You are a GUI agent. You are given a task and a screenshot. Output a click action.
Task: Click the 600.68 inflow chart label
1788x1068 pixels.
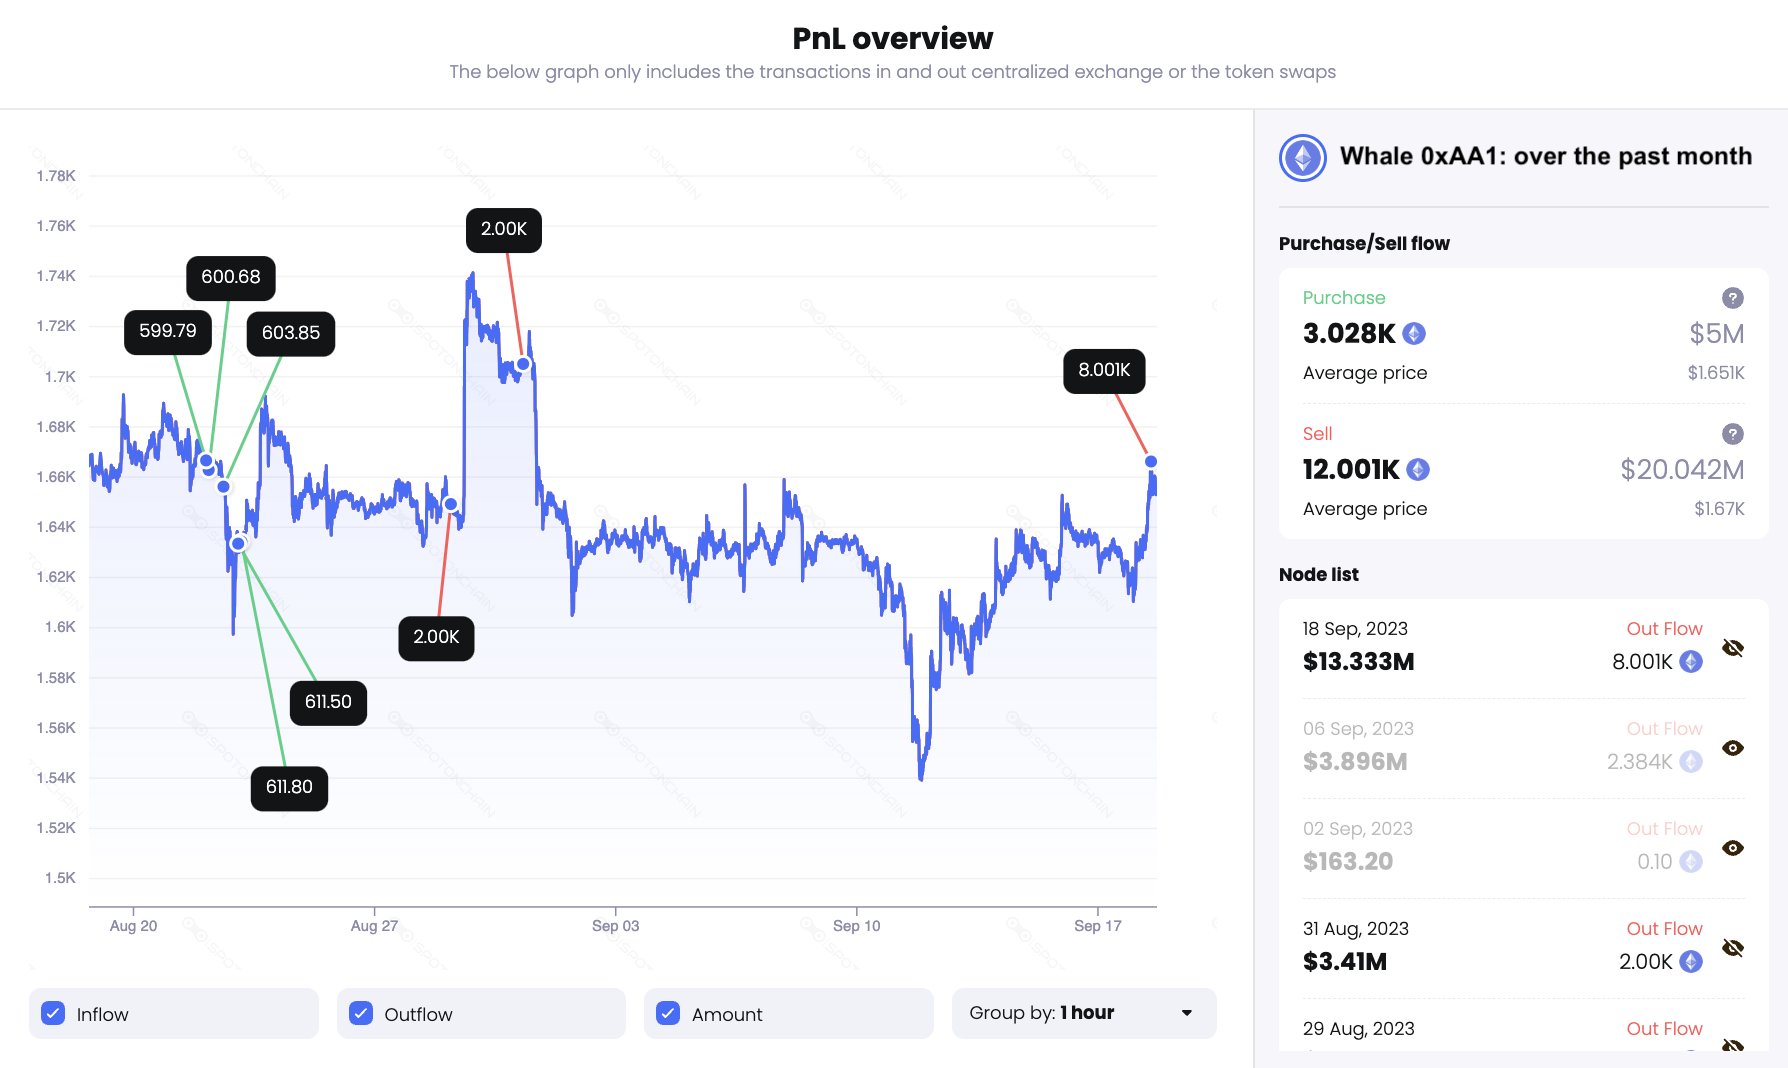coord(231,278)
